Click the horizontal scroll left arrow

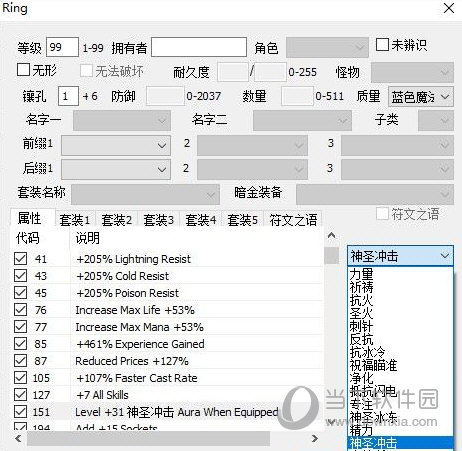coord(18,438)
